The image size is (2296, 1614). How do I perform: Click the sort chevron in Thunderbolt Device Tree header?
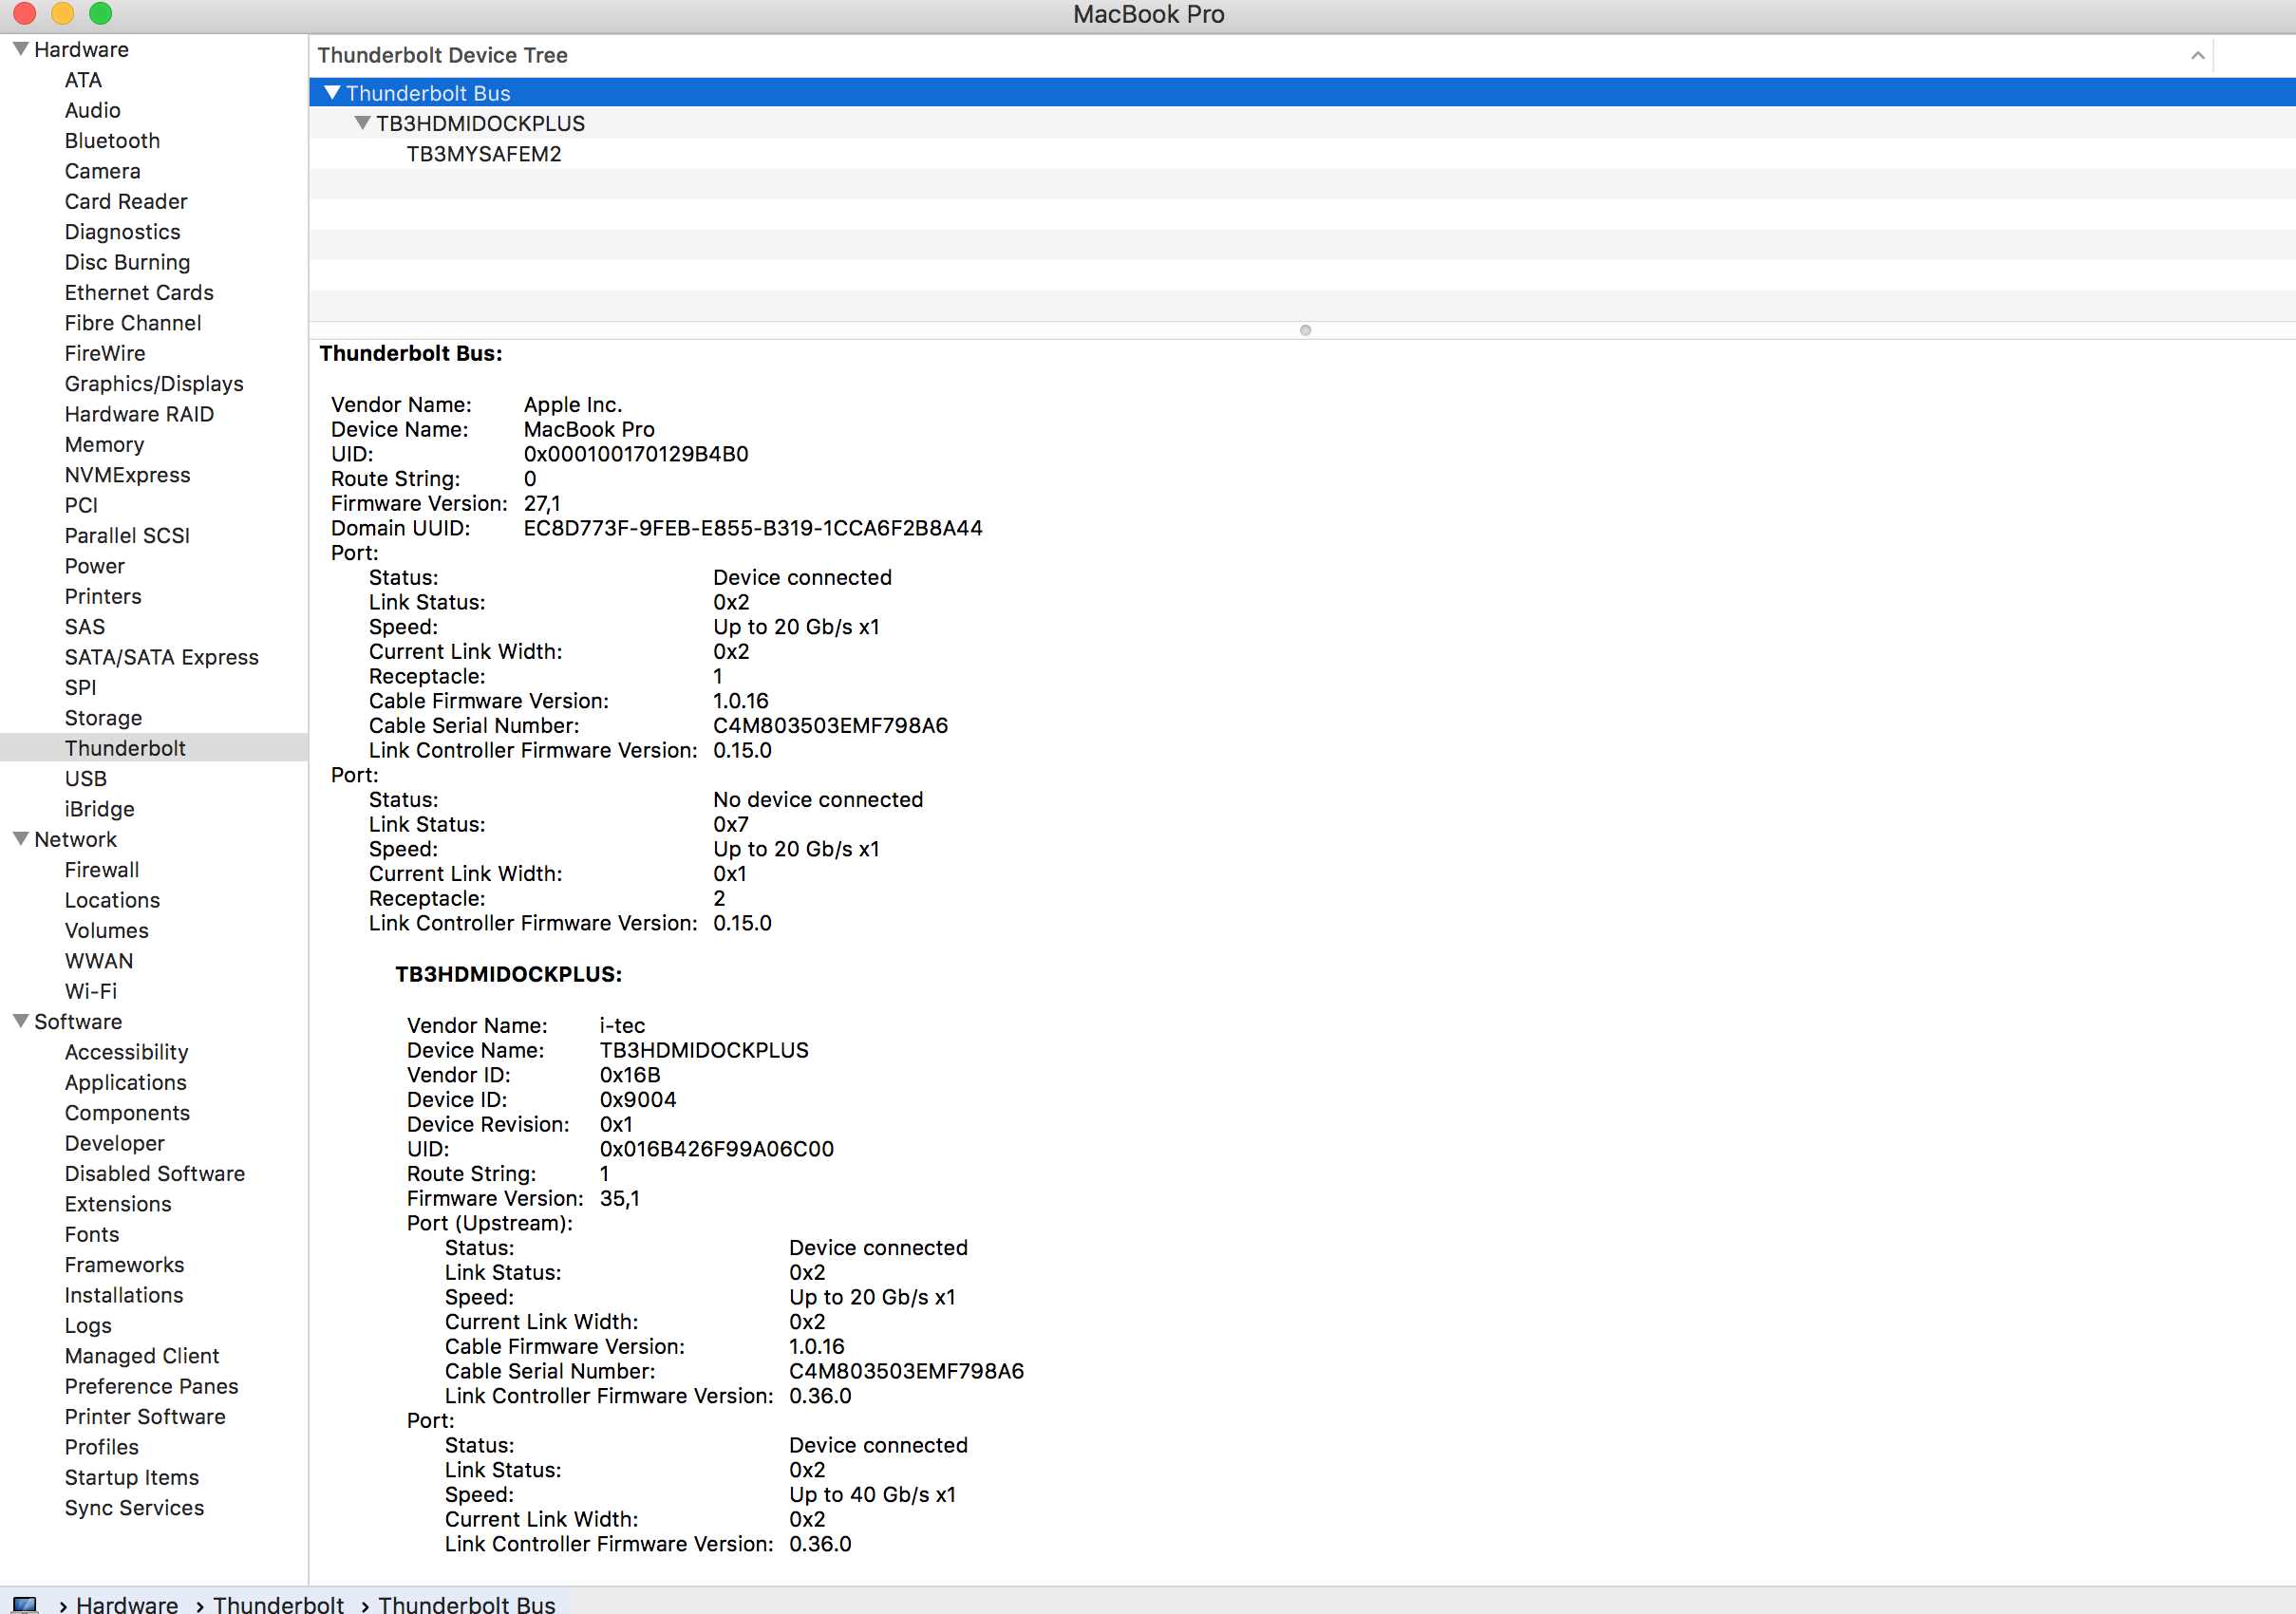tap(2198, 55)
